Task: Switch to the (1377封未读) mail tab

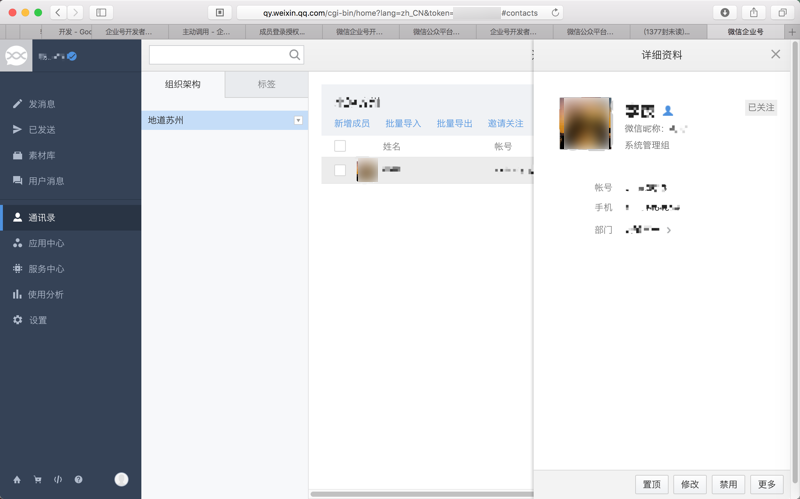Action: point(668,32)
